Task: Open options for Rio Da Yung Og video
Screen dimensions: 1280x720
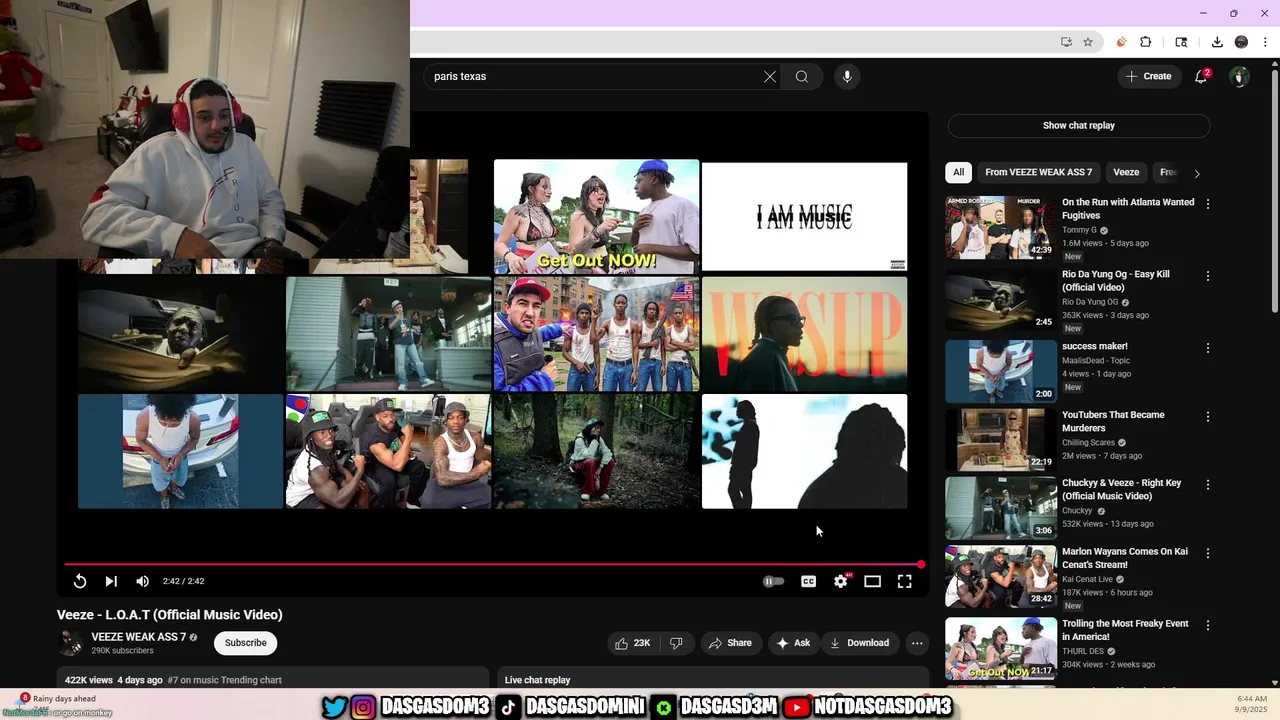Action: coord(1207,276)
